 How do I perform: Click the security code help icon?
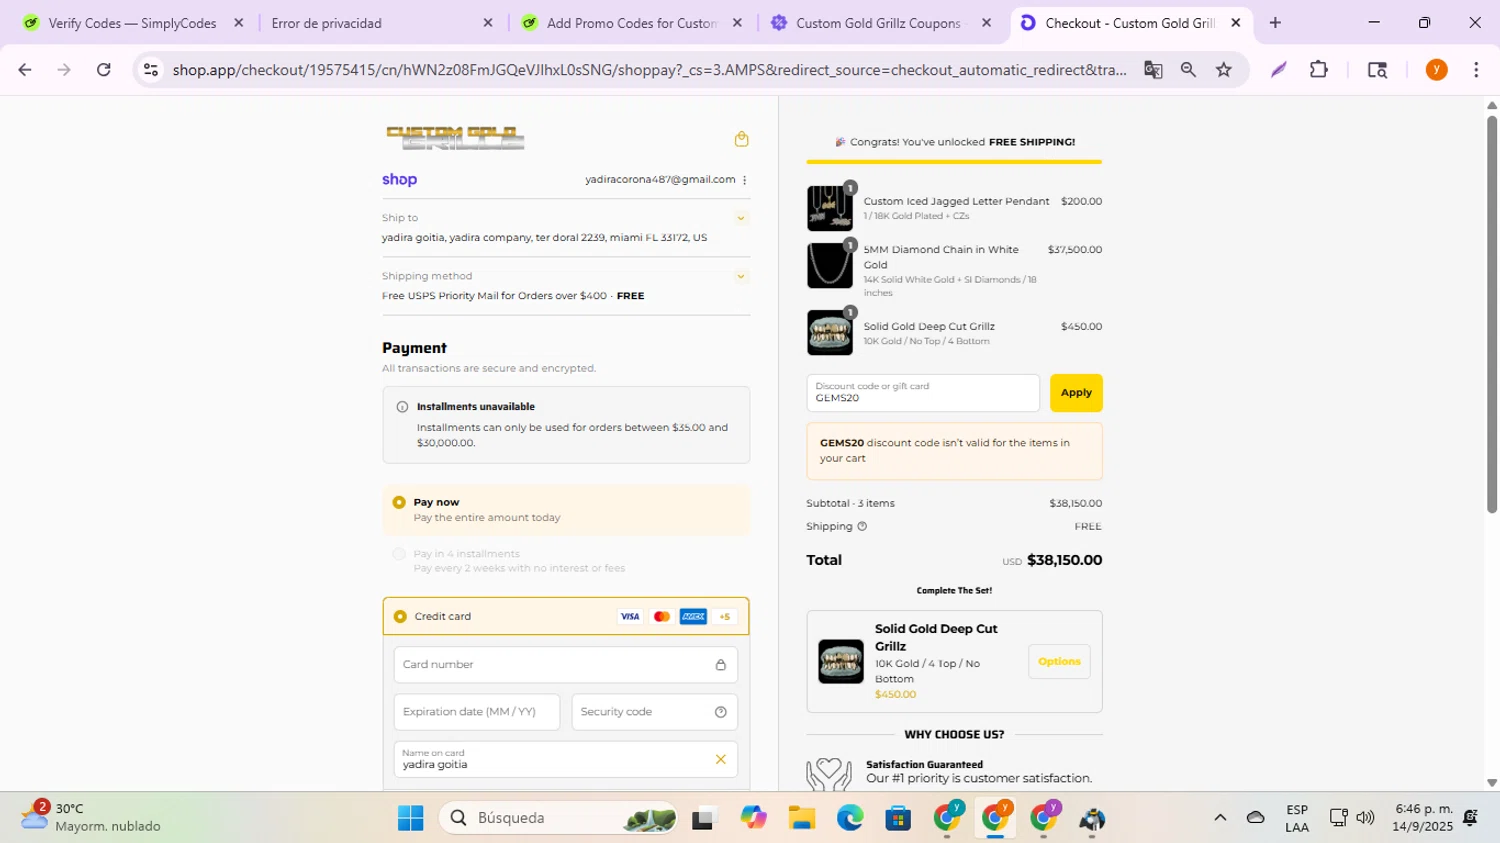[x=720, y=712]
